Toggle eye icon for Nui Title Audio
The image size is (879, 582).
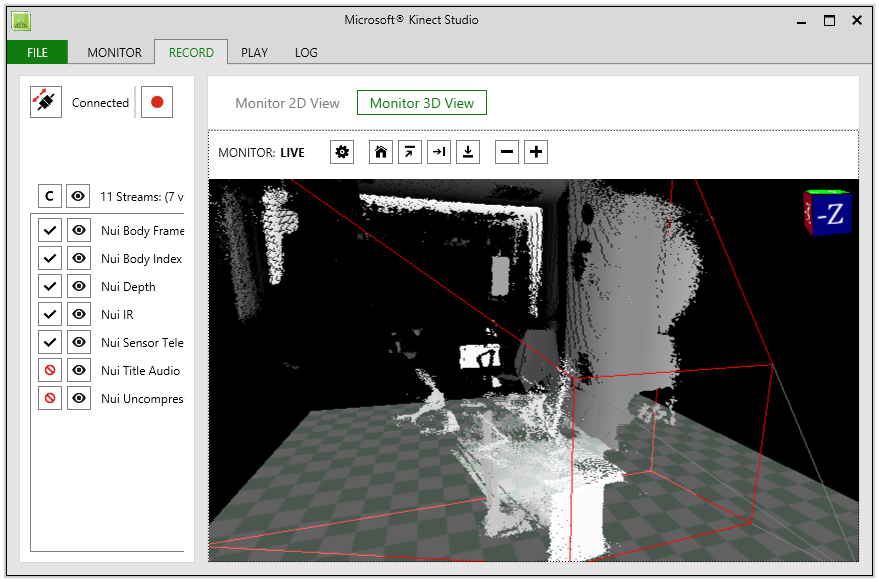pos(79,371)
